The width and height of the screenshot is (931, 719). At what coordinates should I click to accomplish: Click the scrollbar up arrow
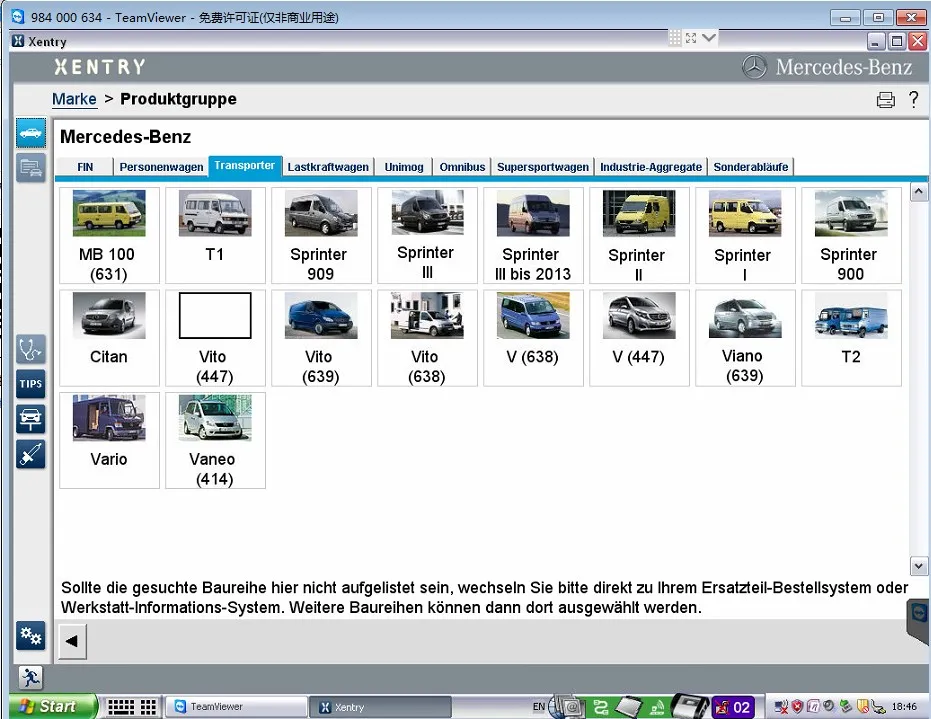919,192
